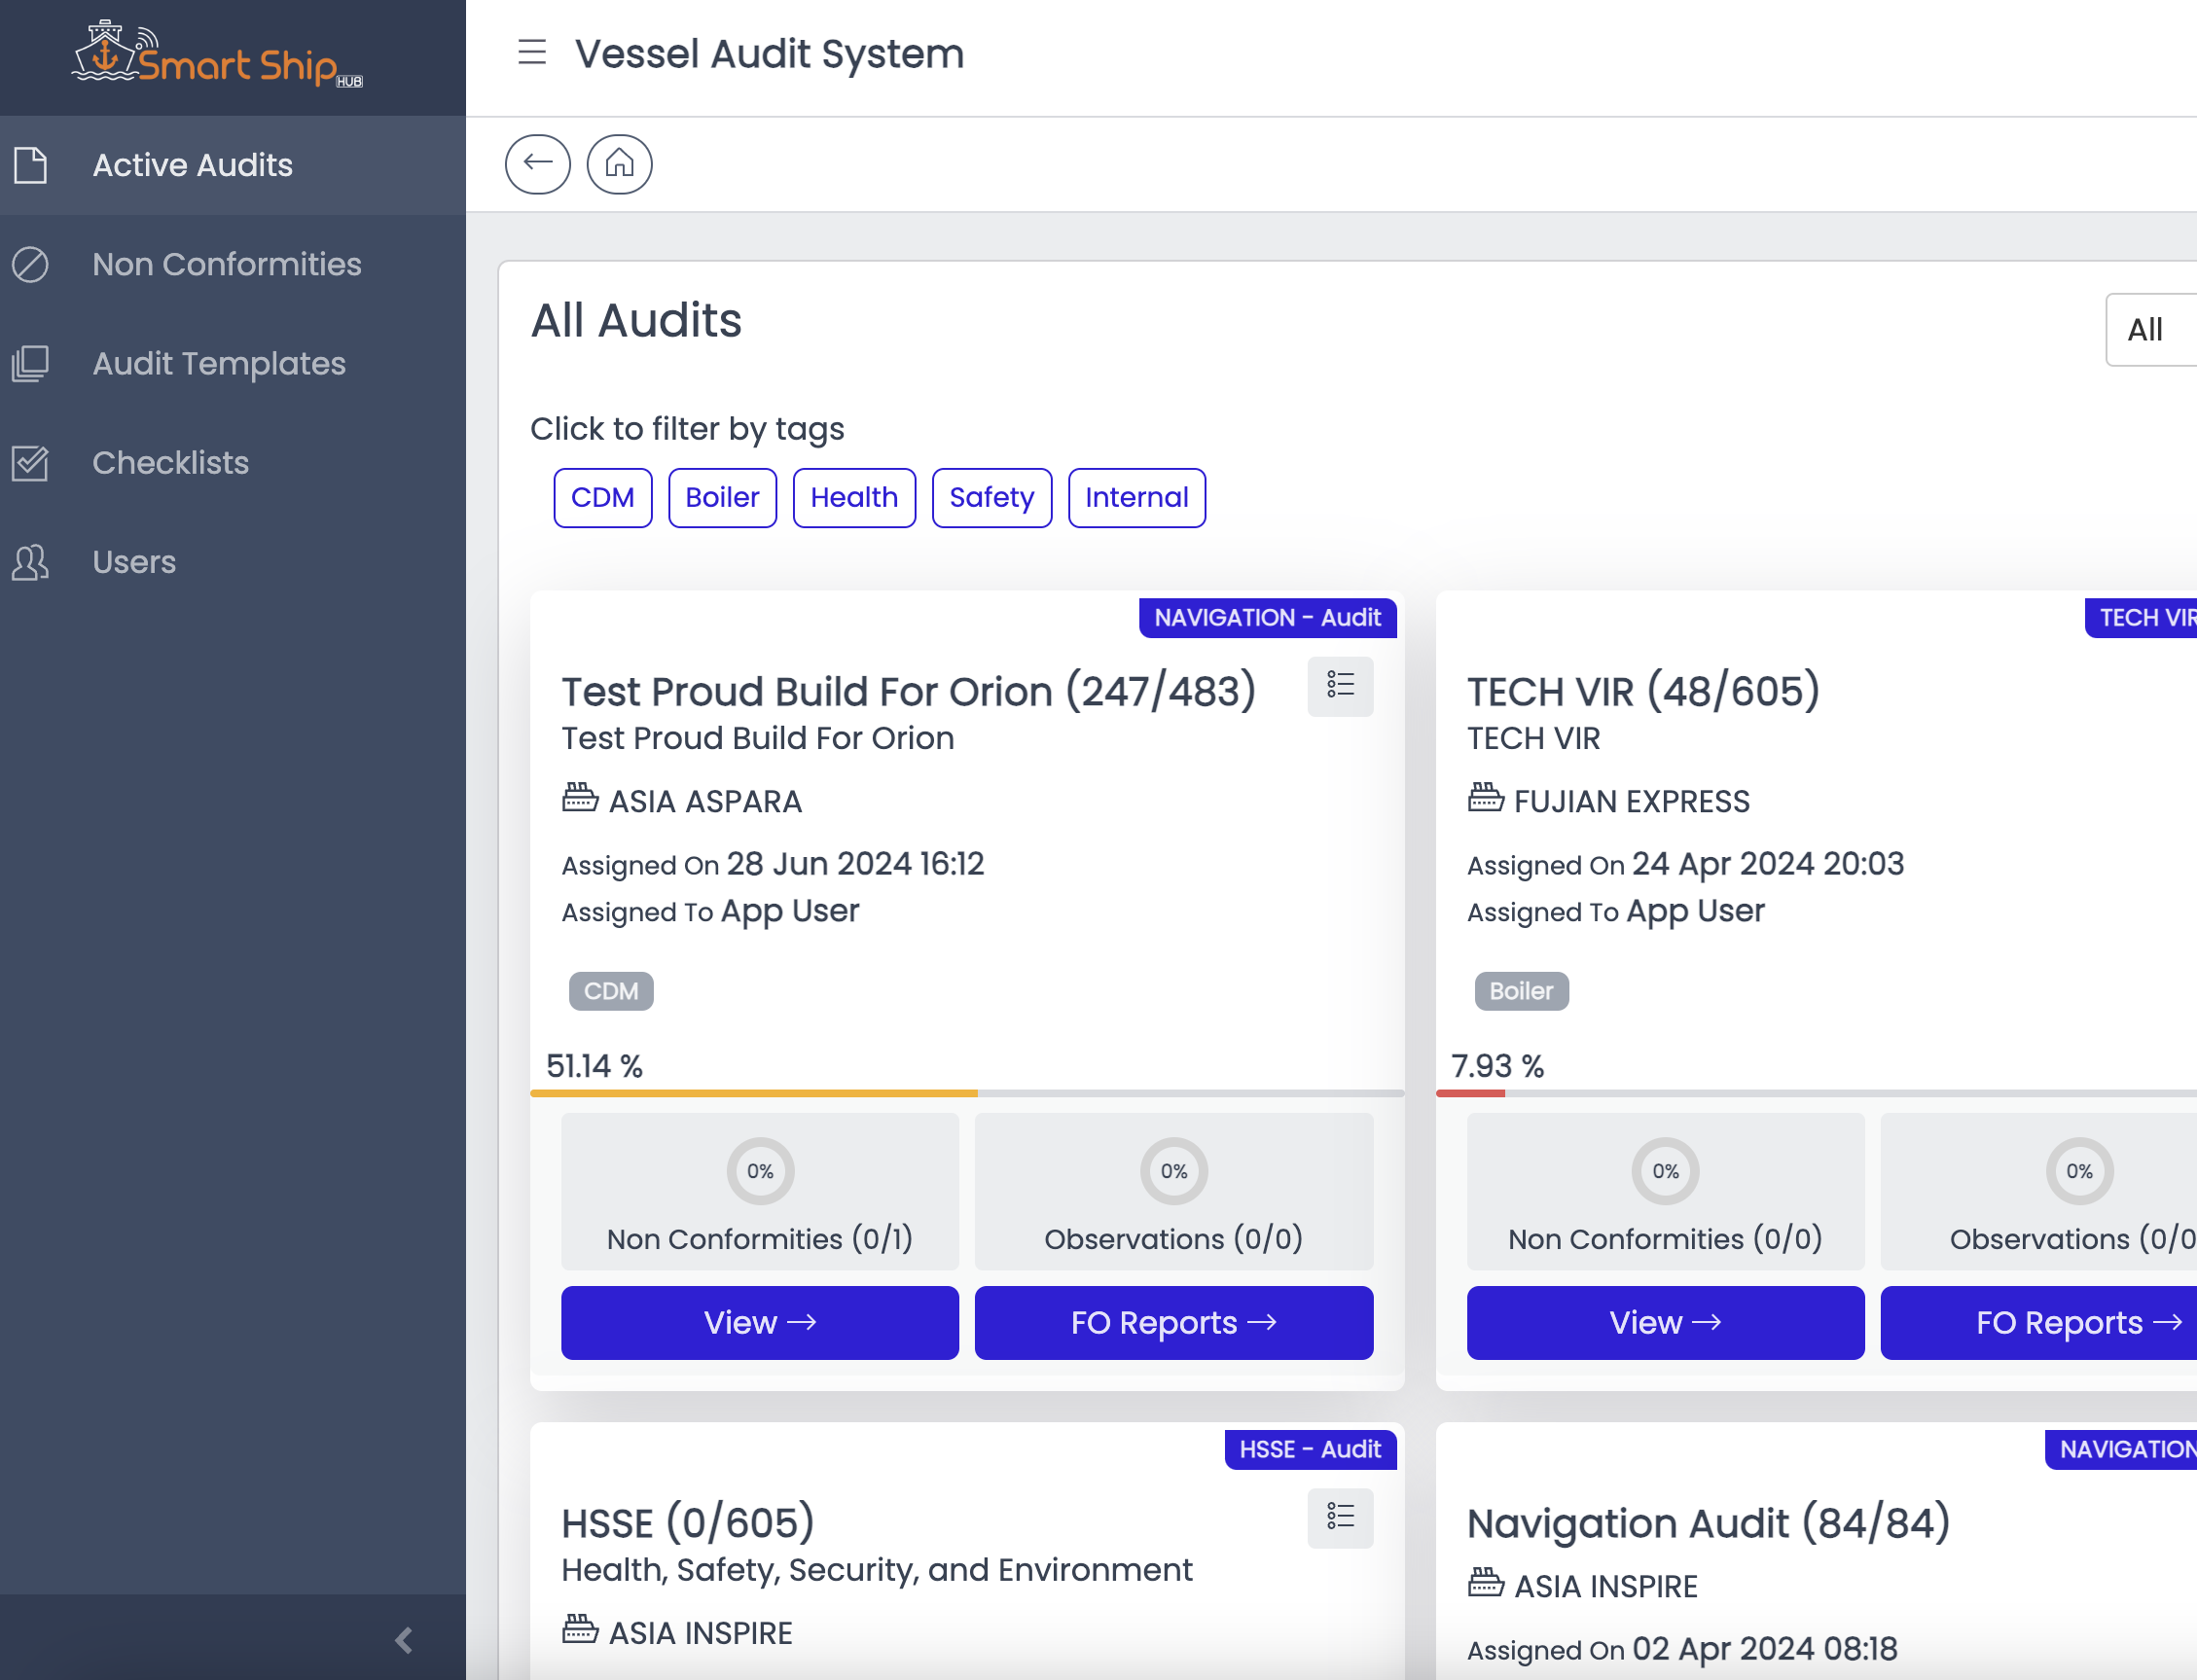The image size is (2197, 1680).
Task: Open the All audits filter dropdown
Action: (x=2150, y=330)
